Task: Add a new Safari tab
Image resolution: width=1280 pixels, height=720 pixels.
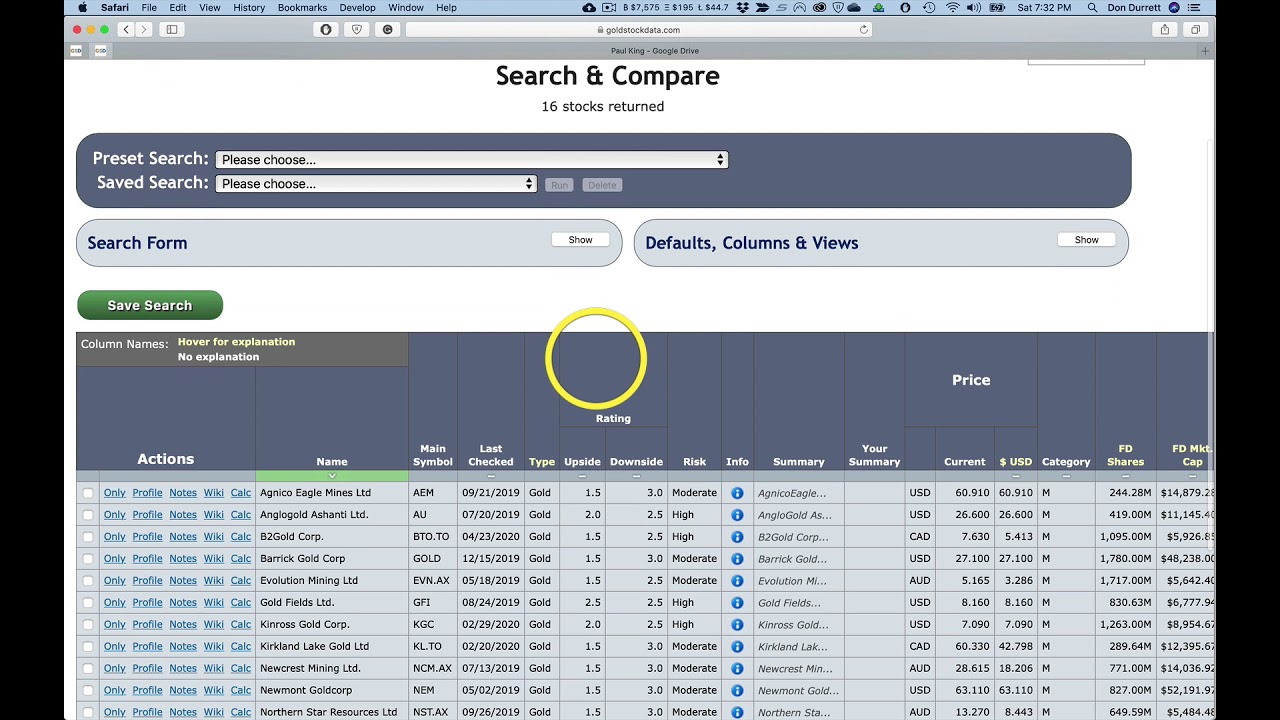Action: click(x=1205, y=51)
